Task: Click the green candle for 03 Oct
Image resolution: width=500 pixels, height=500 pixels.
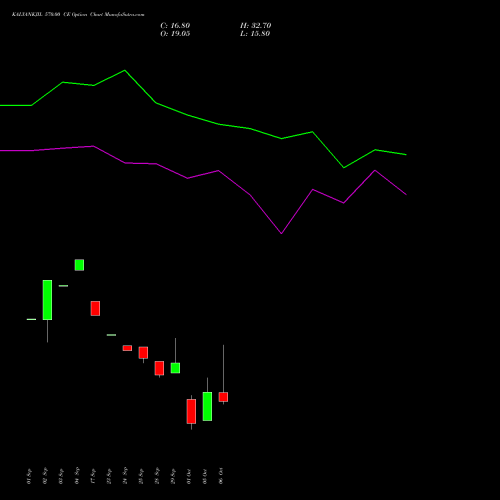Action: click(x=207, y=406)
